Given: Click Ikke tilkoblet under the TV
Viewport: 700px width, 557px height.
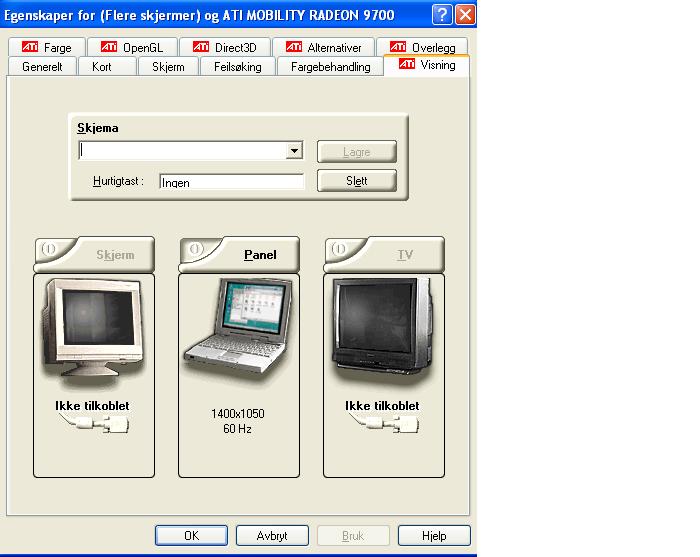Looking at the screenshot, I should click(382, 406).
